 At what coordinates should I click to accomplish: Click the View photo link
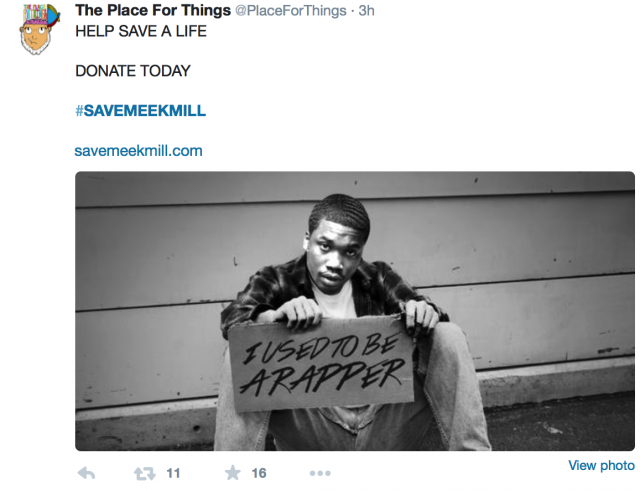tap(601, 465)
